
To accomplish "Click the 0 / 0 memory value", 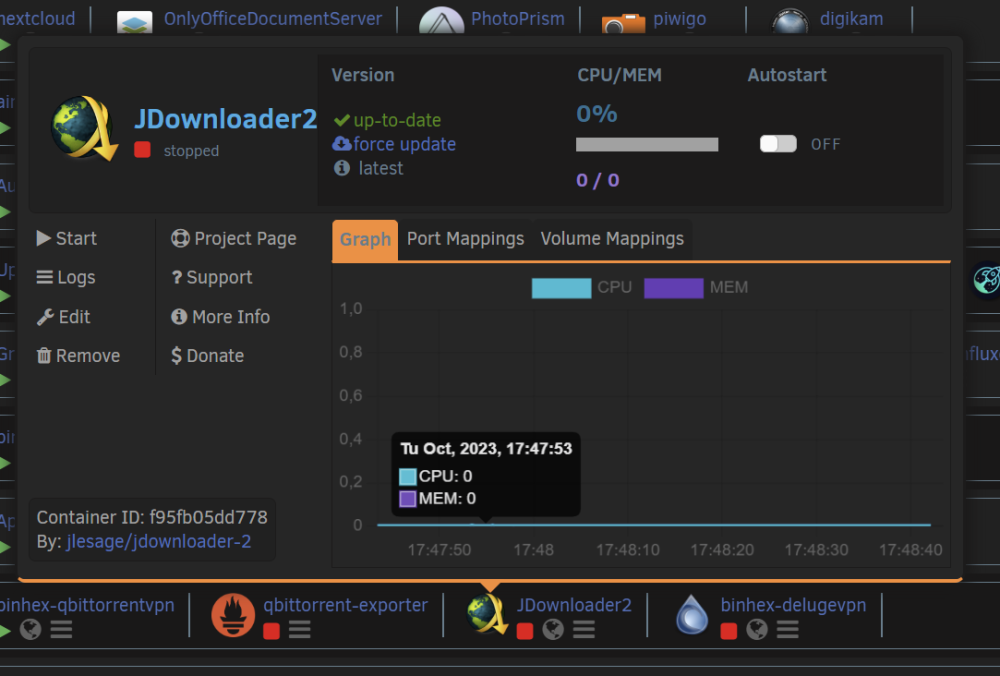I will [x=598, y=180].
